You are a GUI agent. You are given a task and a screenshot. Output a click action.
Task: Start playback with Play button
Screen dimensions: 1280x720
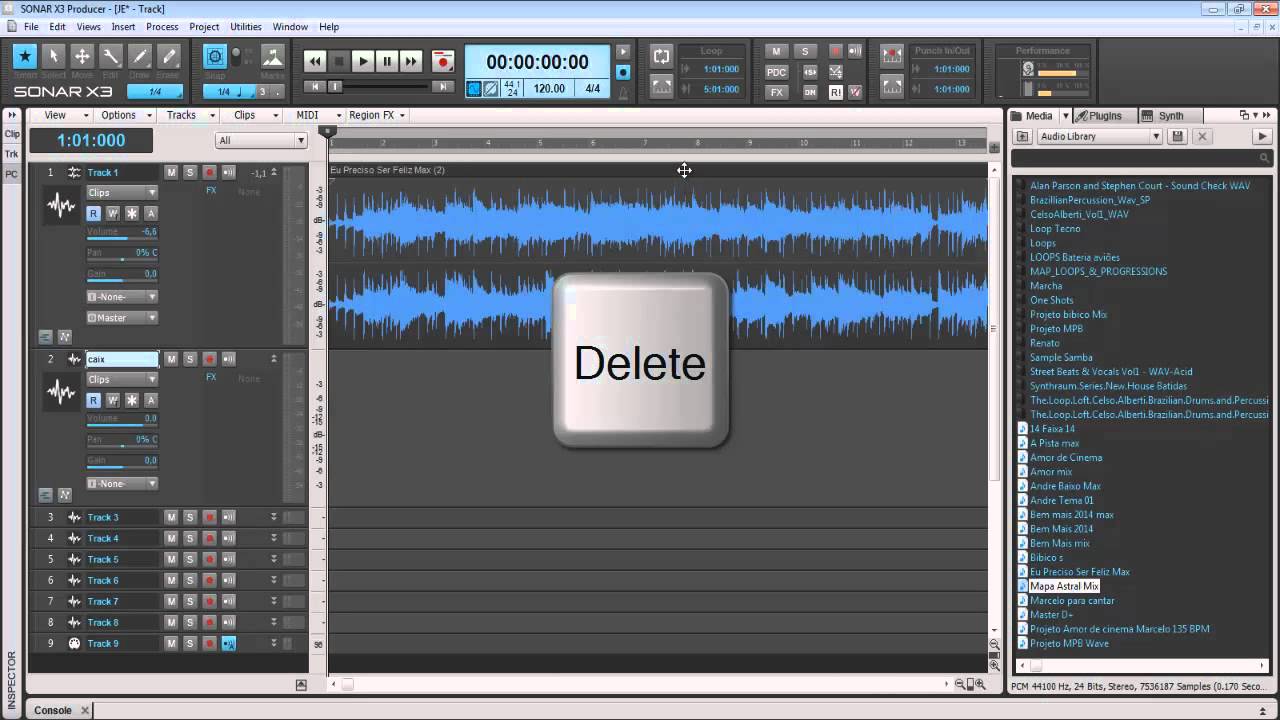pyautogui.click(x=363, y=61)
